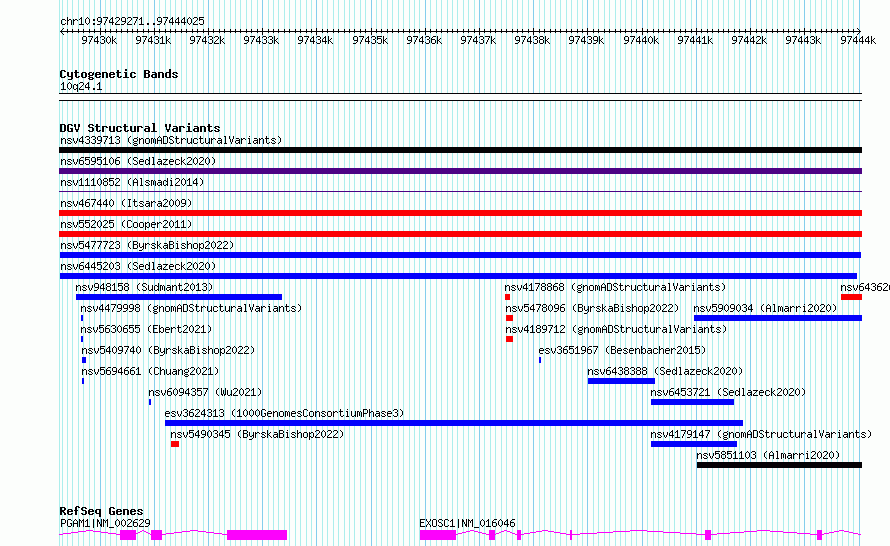Select the DGV Structural Variants track heading

pos(140,128)
